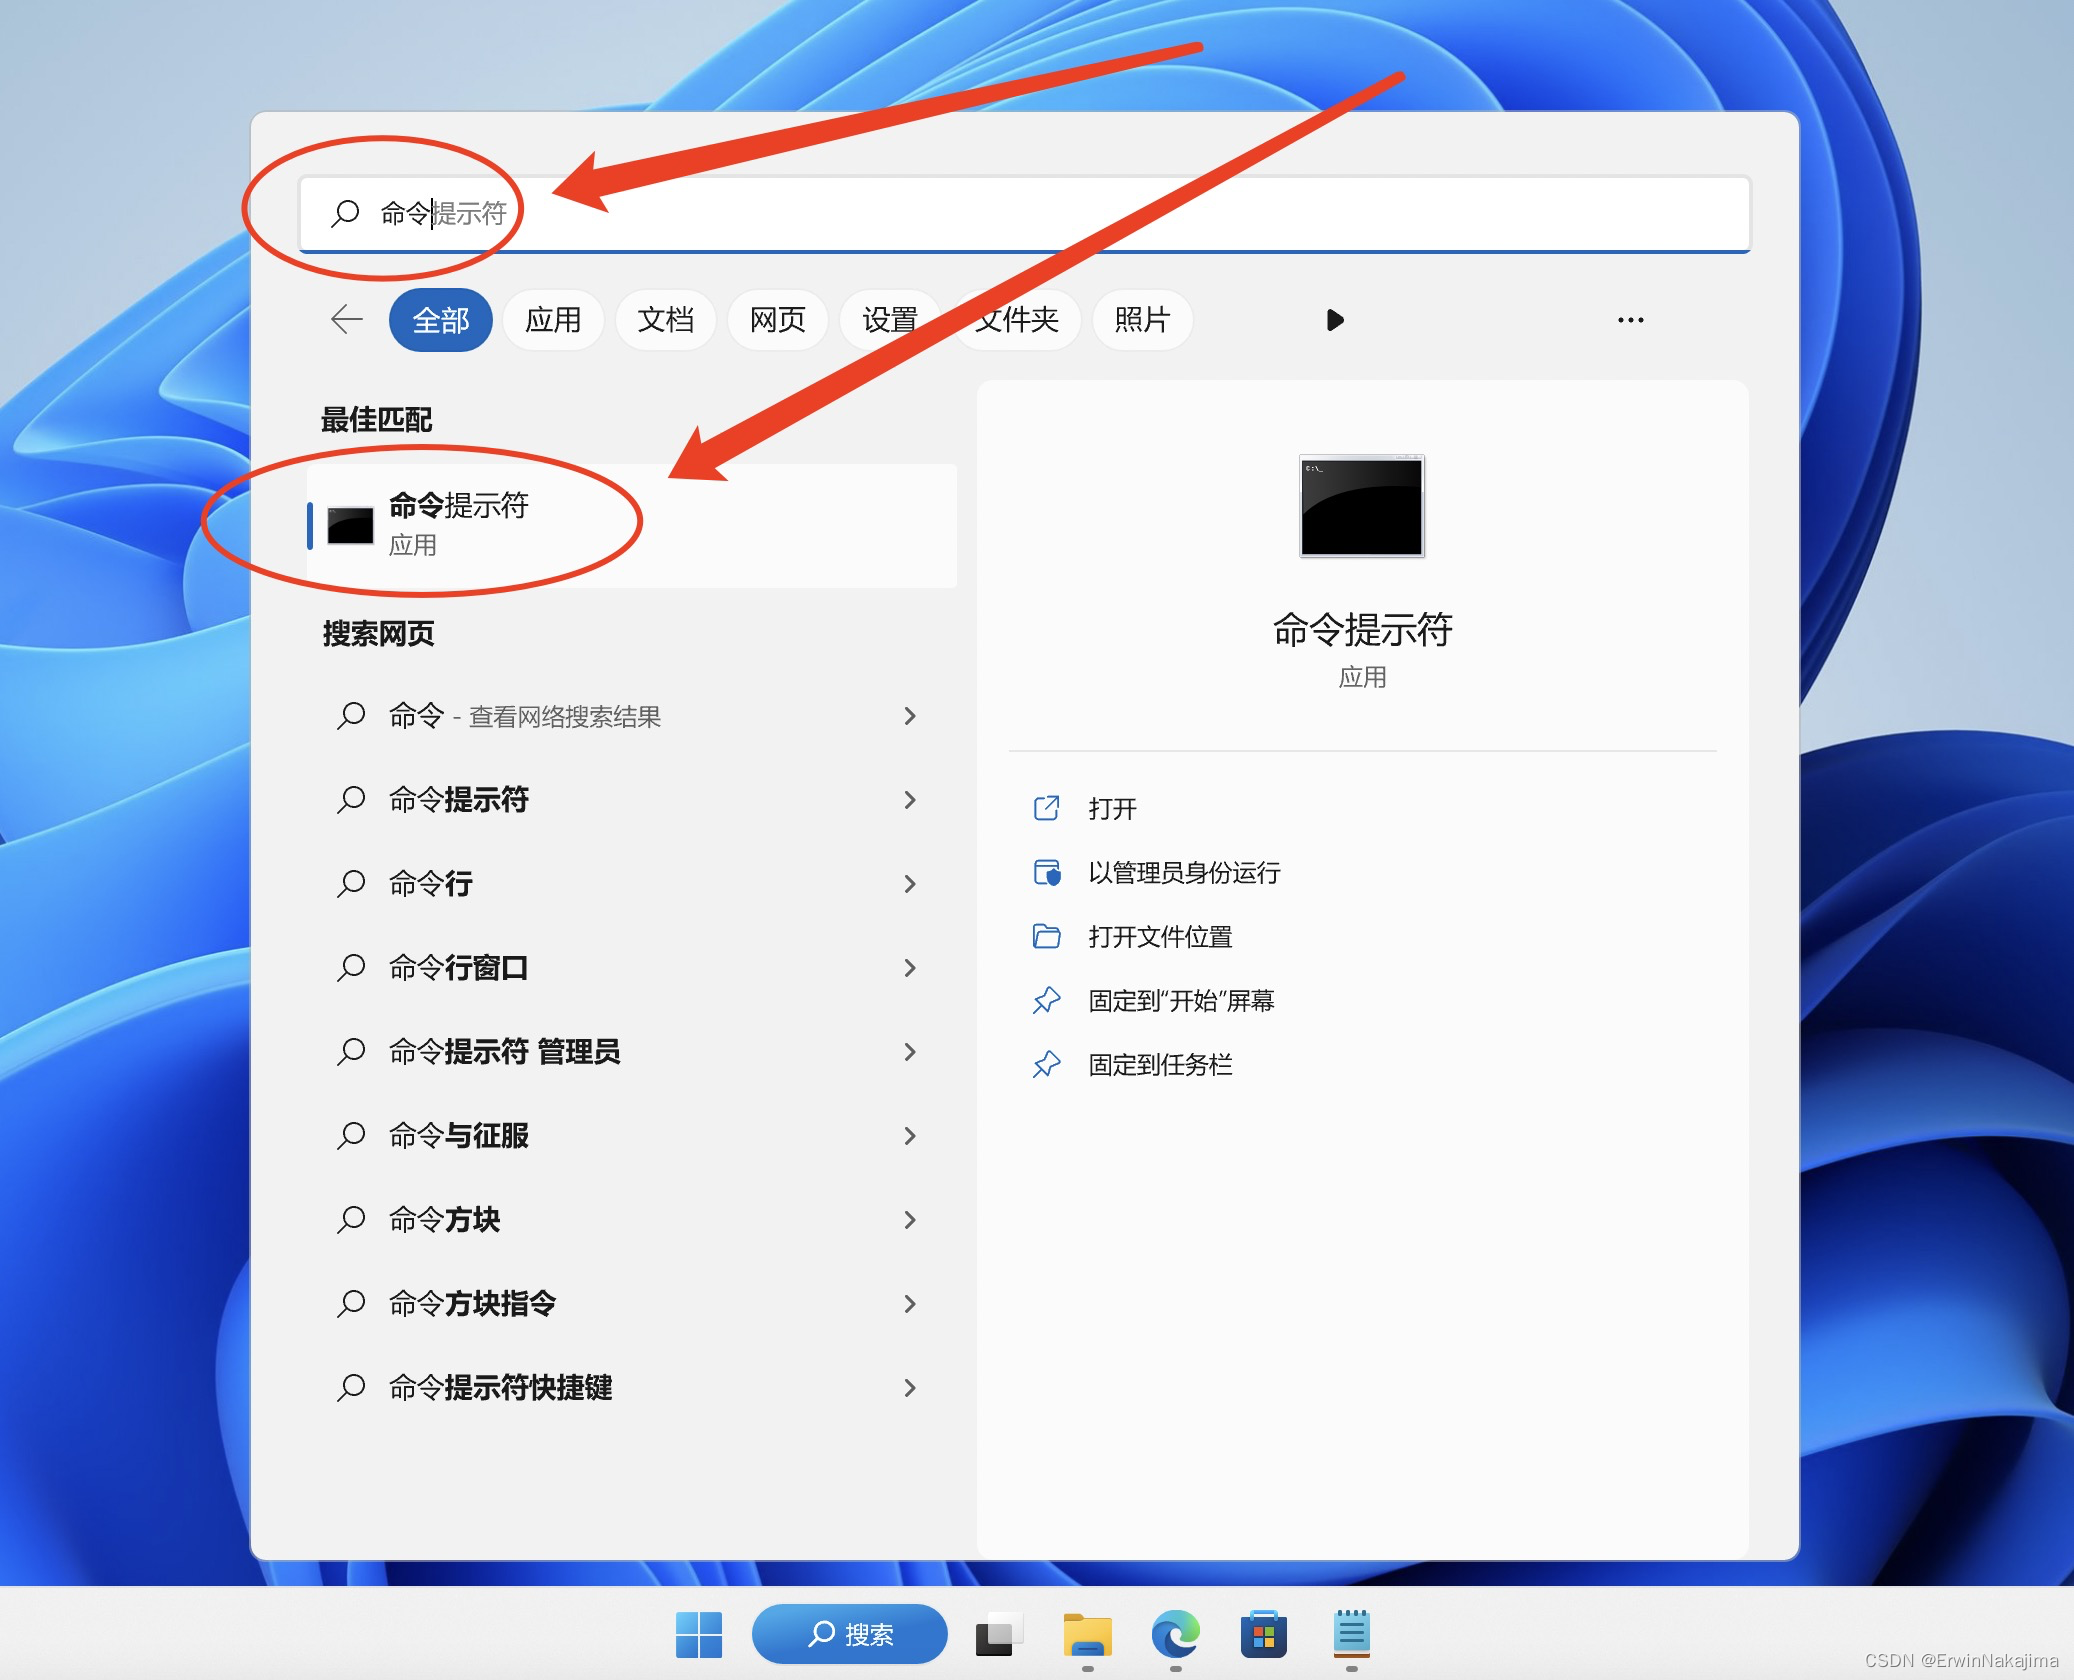Click the Start button on the taskbar
The image size is (2074, 1680).
click(x=700, y=1634)
